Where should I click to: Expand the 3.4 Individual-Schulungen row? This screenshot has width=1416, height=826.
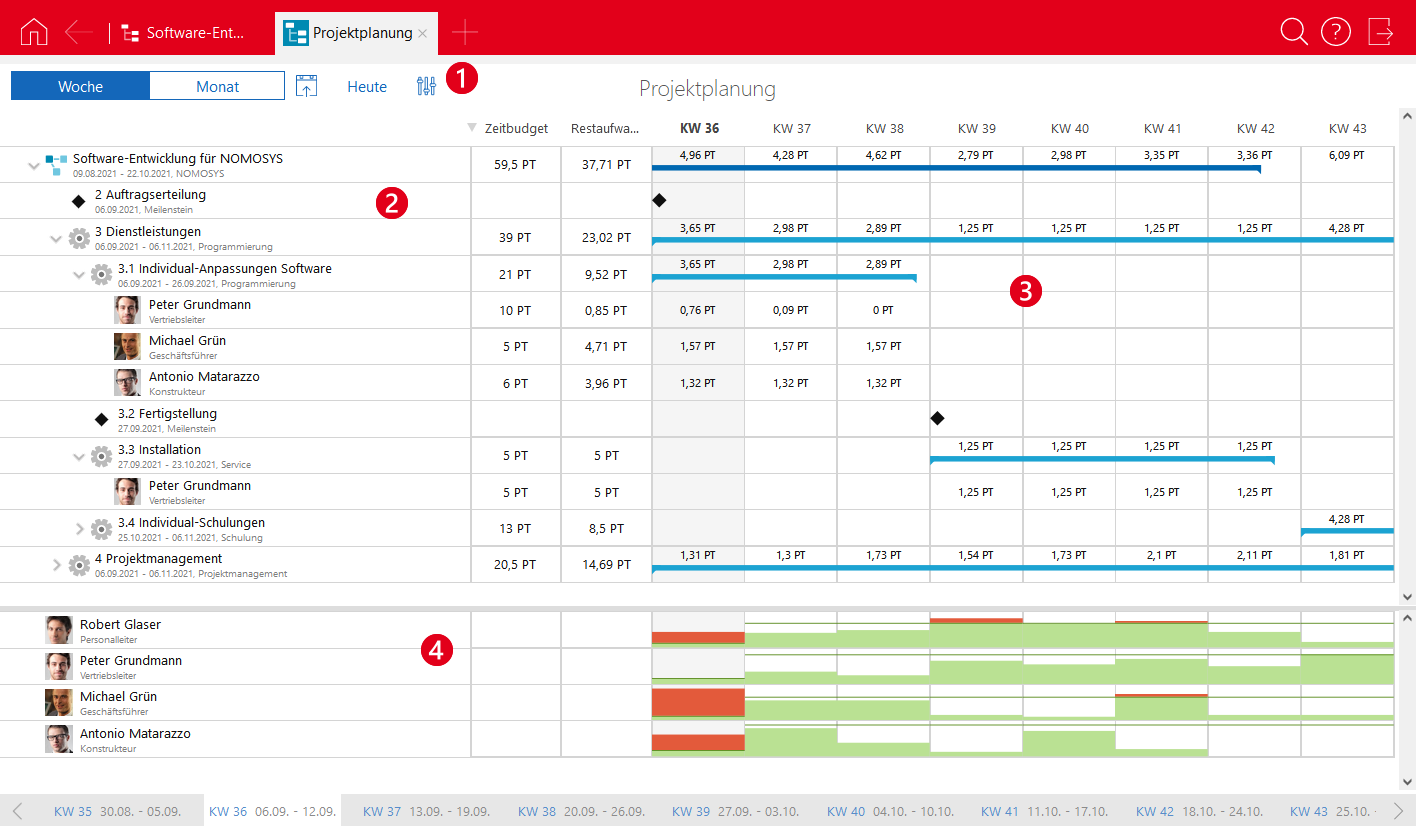click(80, 529)
